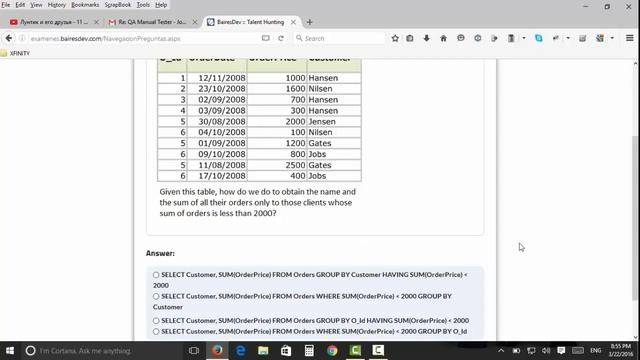Screen dimensions: 640x360
Task: Click the browser Search box
Action: click(x=340, y=38)
